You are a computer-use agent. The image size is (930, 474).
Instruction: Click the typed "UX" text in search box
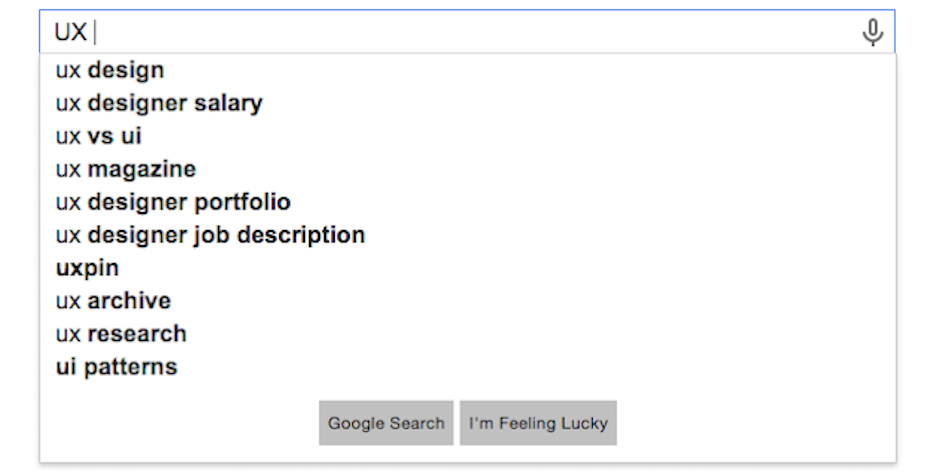[70, 33]
